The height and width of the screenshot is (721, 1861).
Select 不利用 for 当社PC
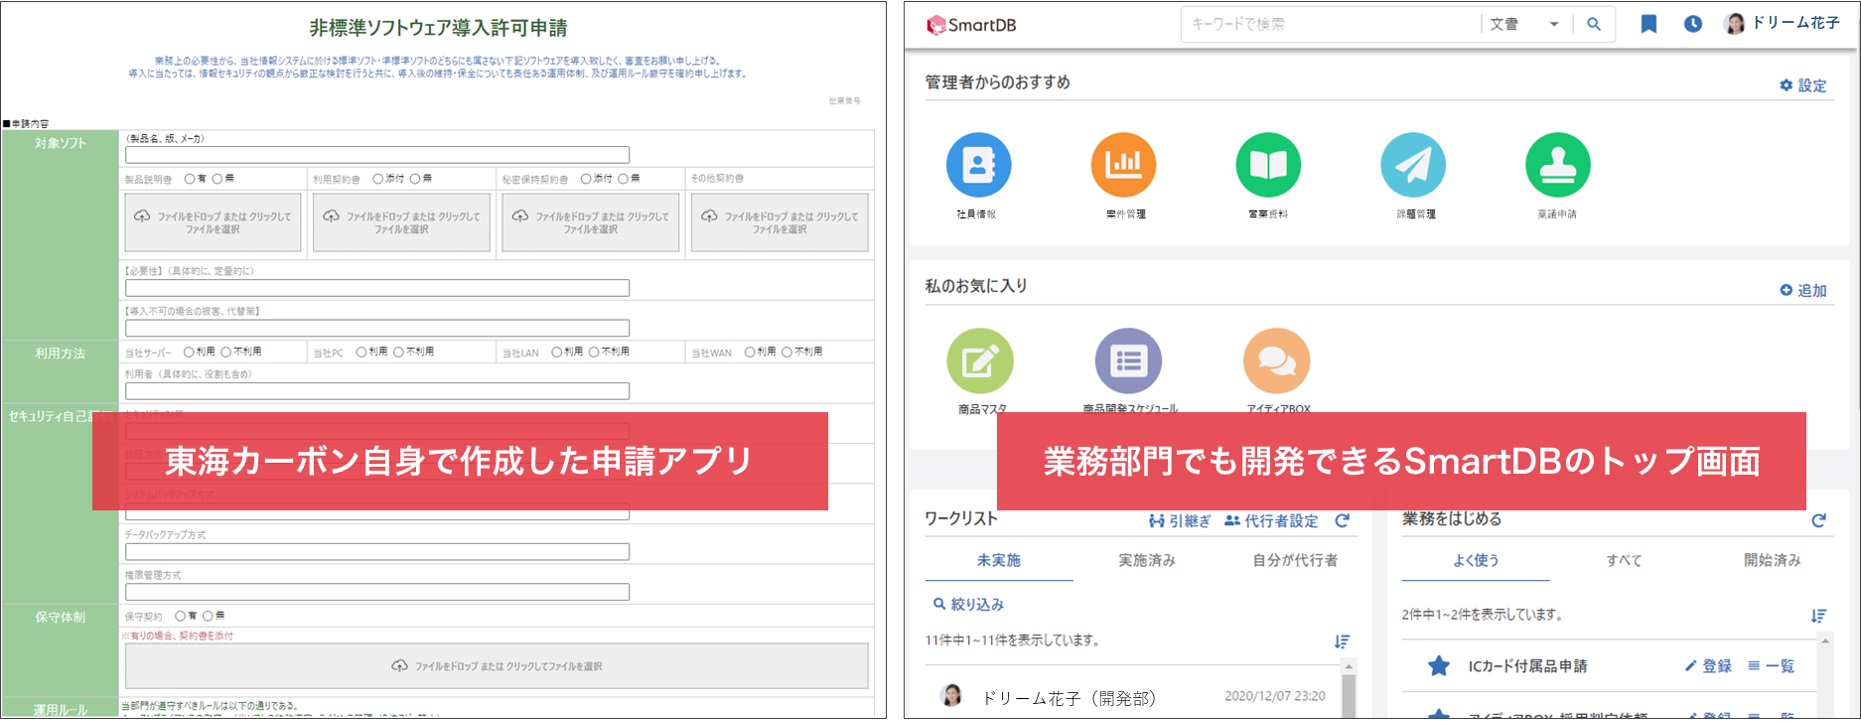point(399,352)
